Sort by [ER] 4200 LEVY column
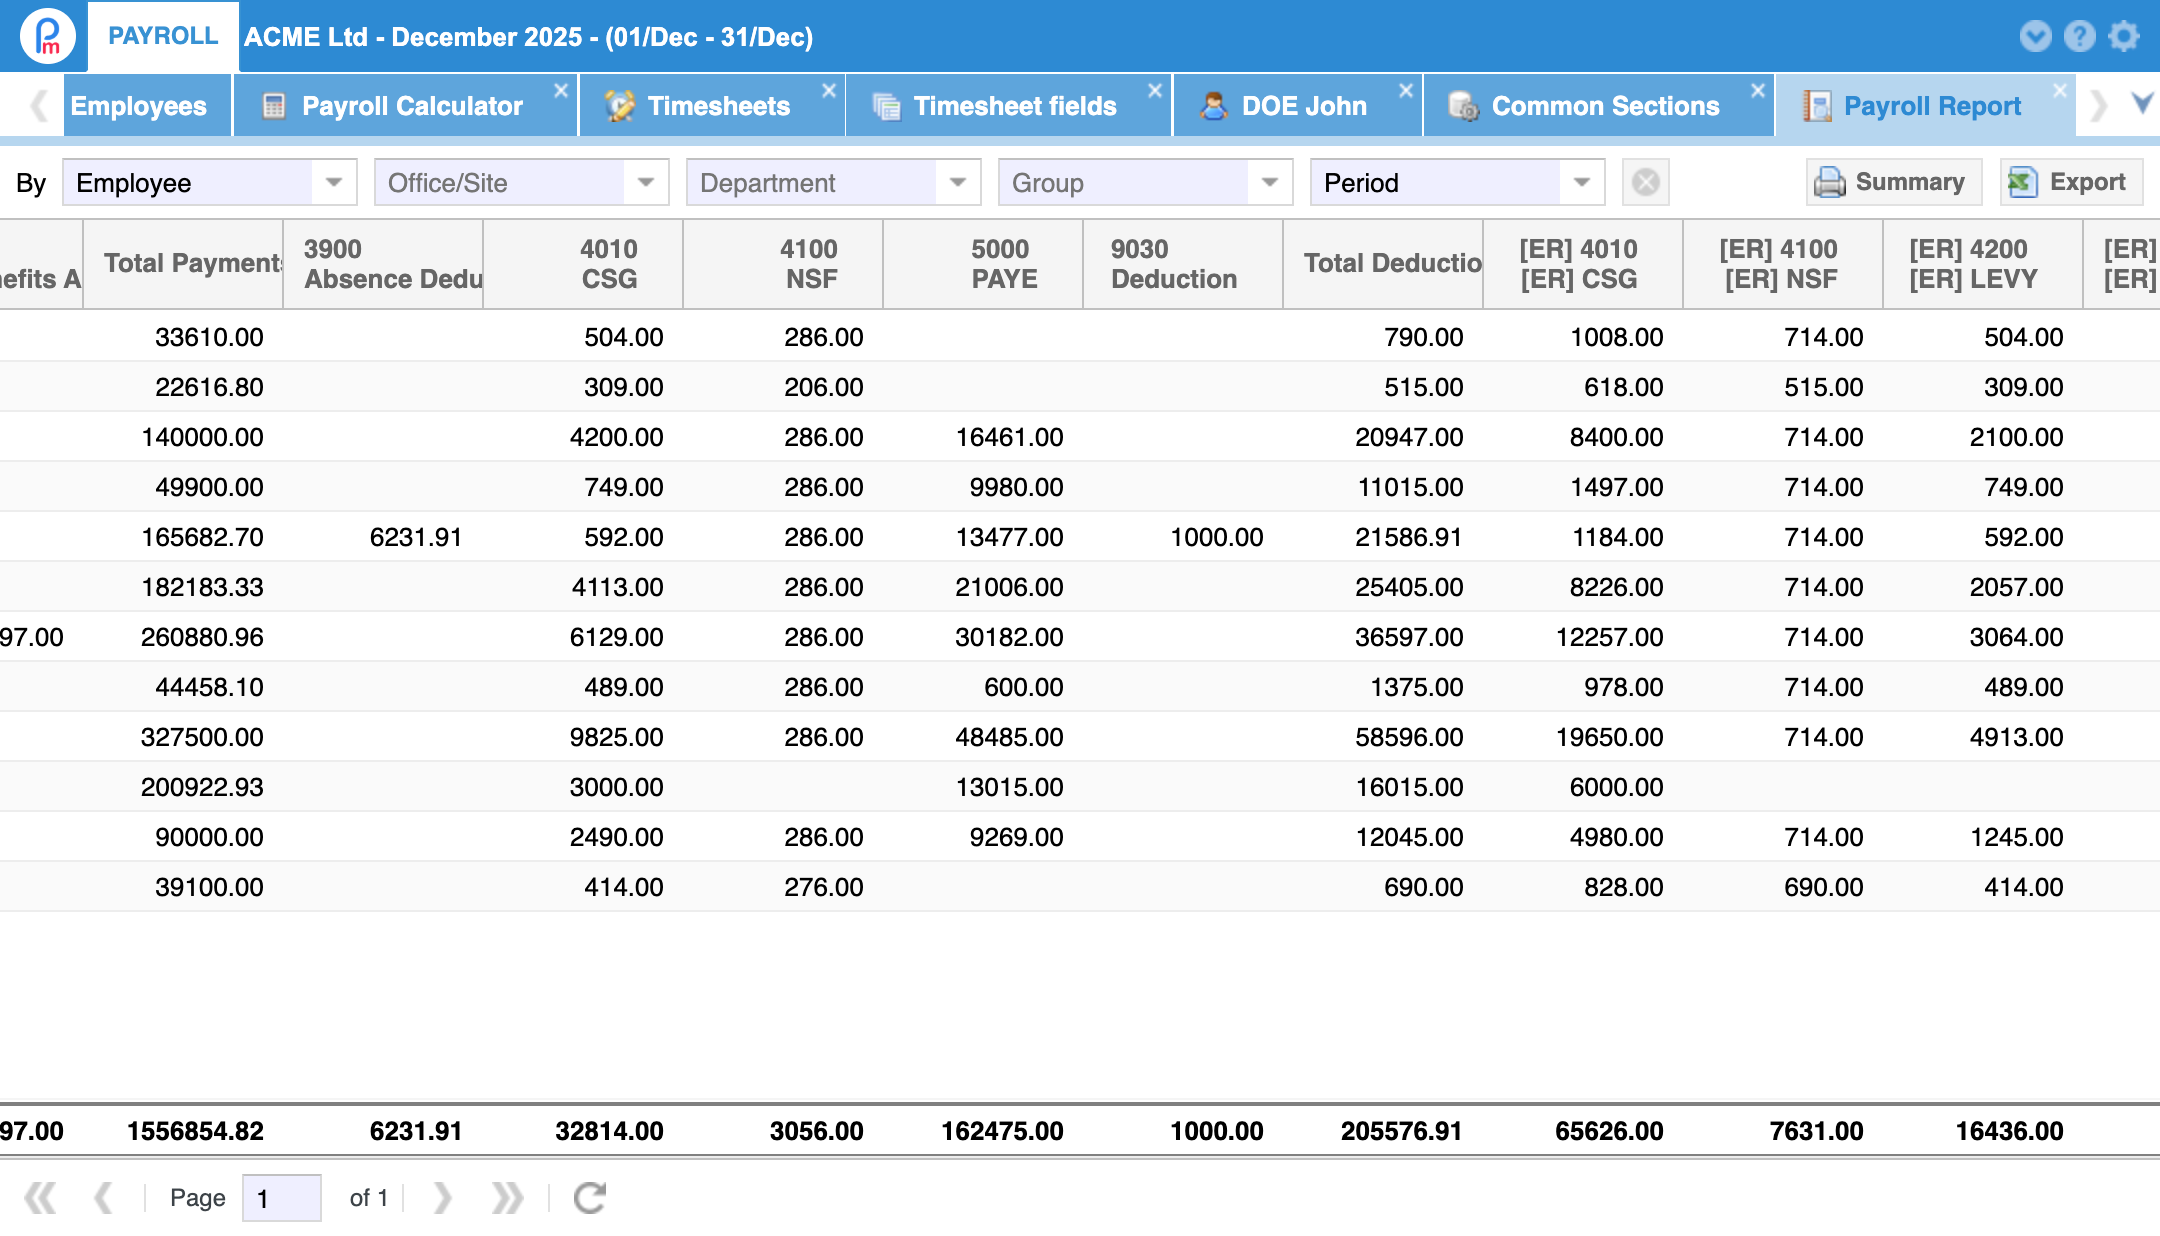 [1983, 264]
